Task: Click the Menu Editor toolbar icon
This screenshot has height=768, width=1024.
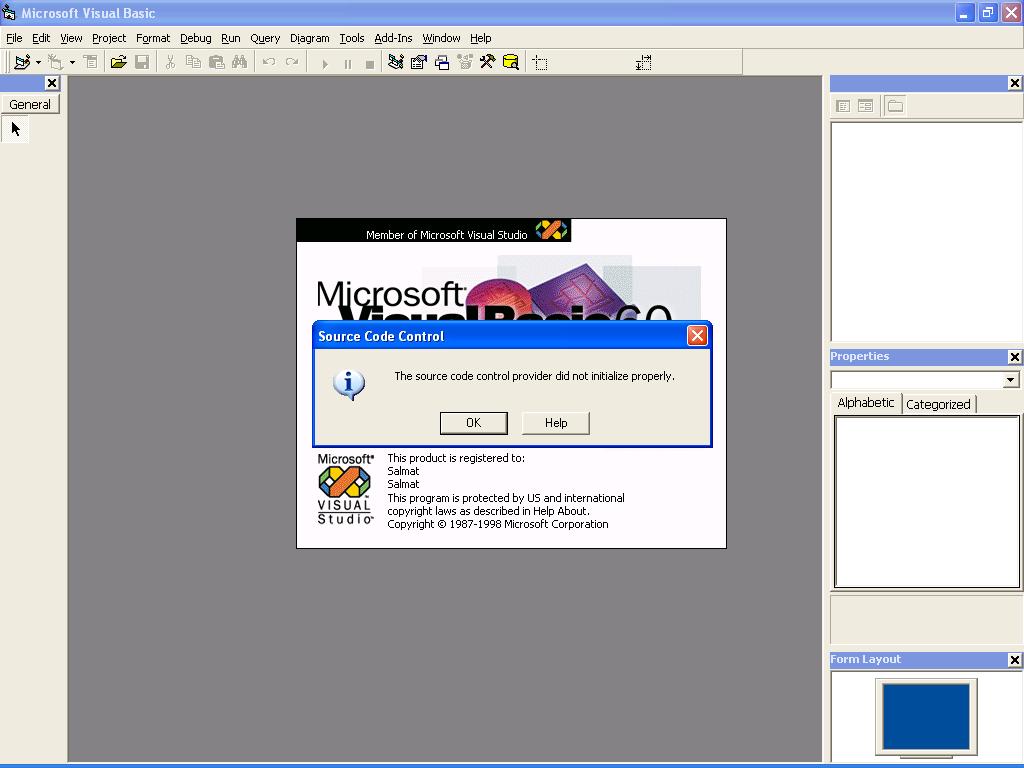Action: tap(90, 62)
